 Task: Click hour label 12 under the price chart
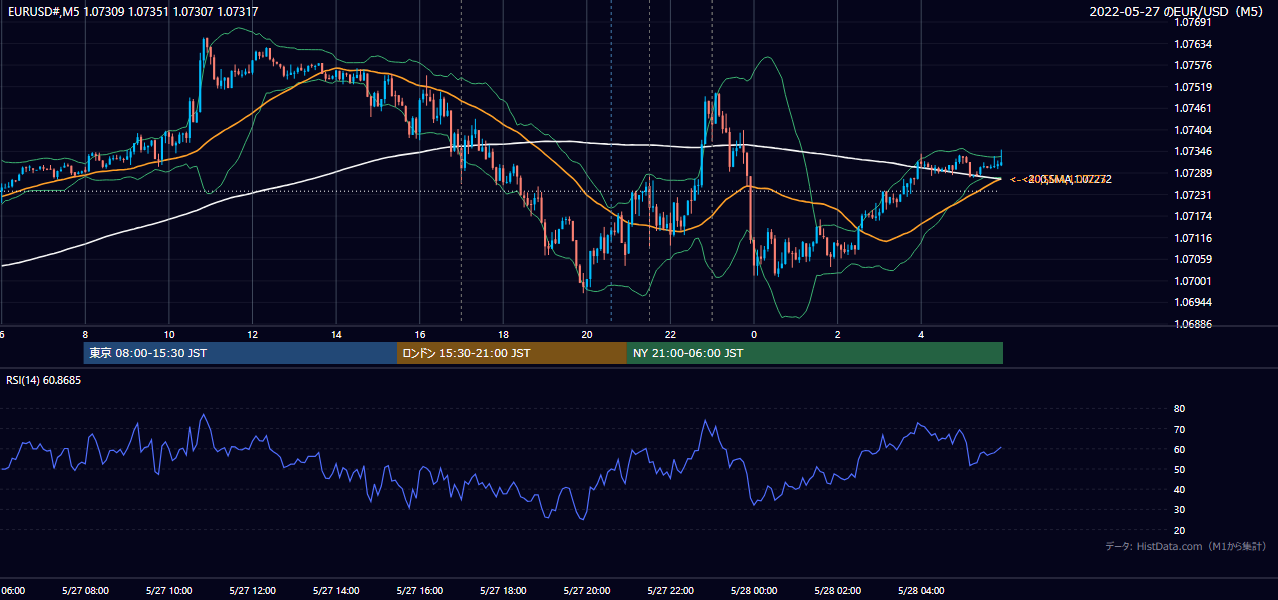click(253, 335)
